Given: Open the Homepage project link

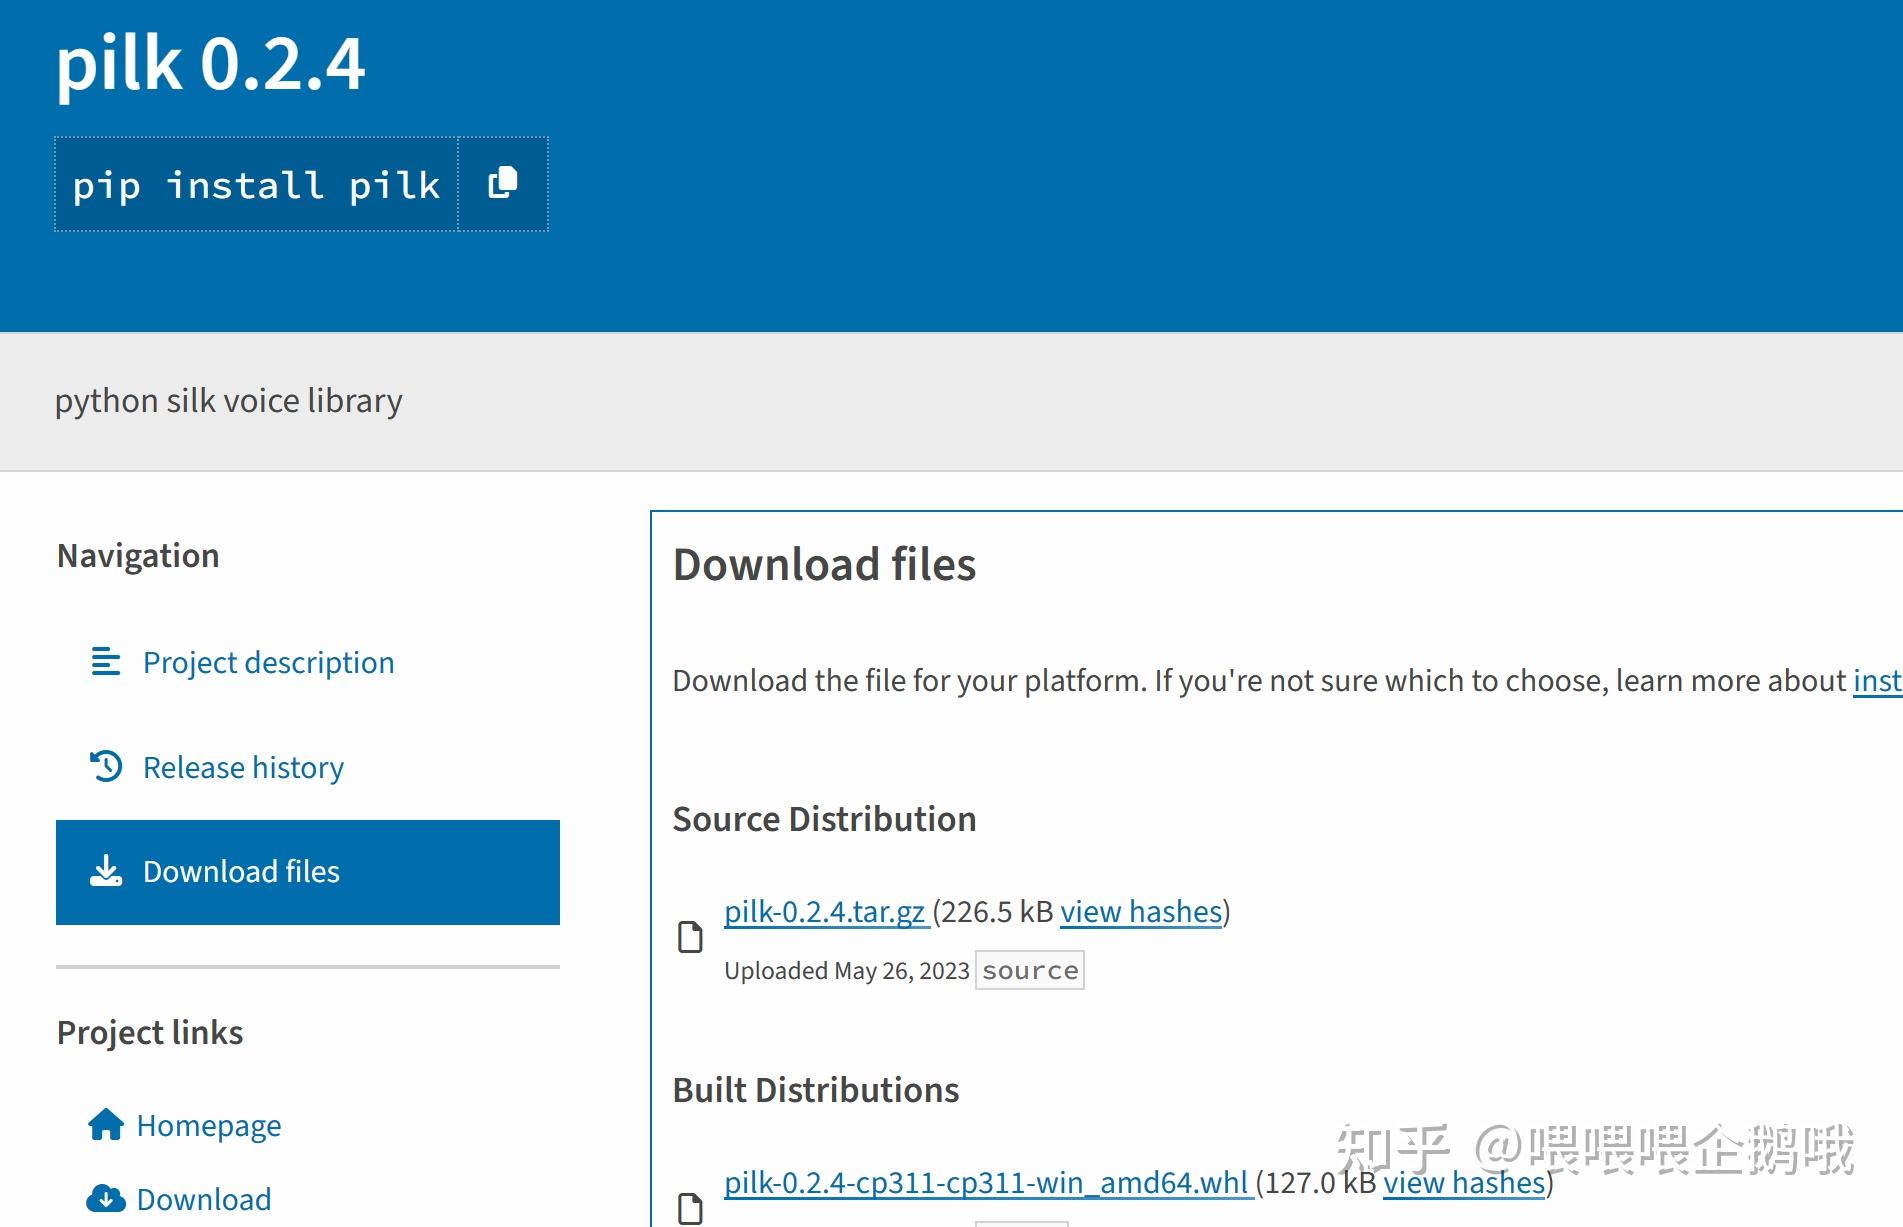Looking at the screenshot, I should (209, 1126).
